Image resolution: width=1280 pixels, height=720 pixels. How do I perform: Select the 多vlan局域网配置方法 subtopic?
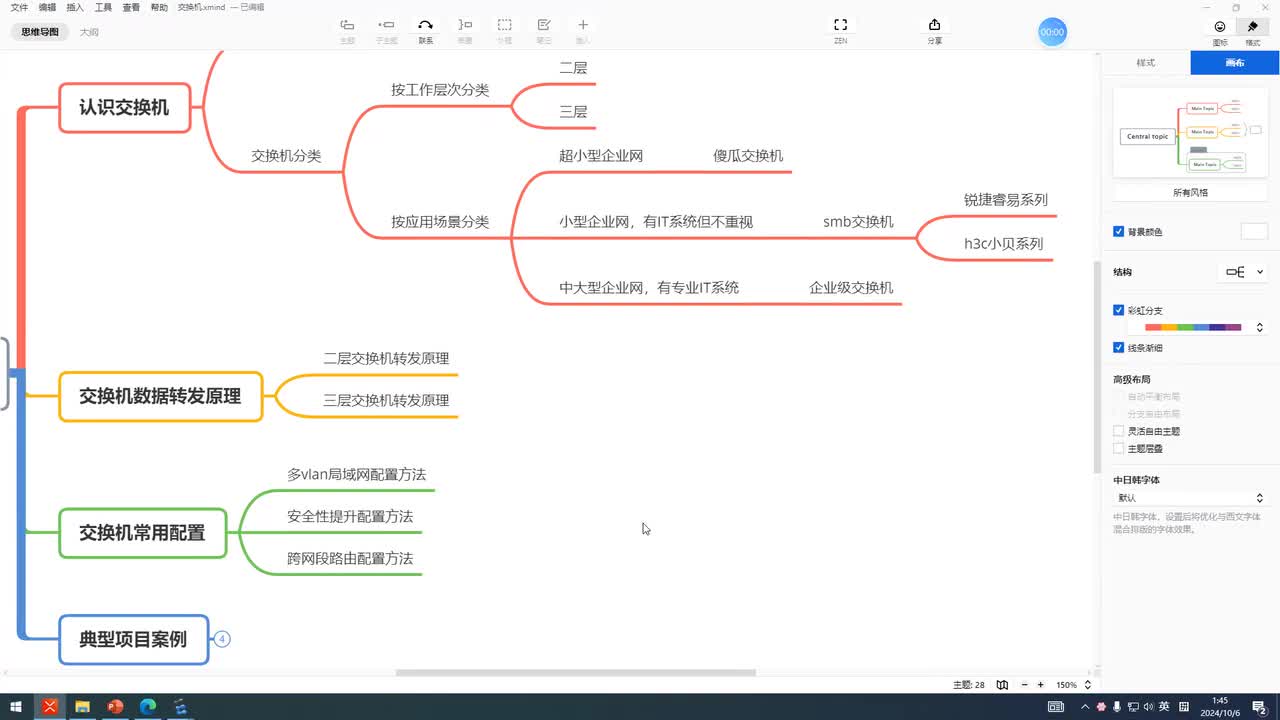point(357,475)
